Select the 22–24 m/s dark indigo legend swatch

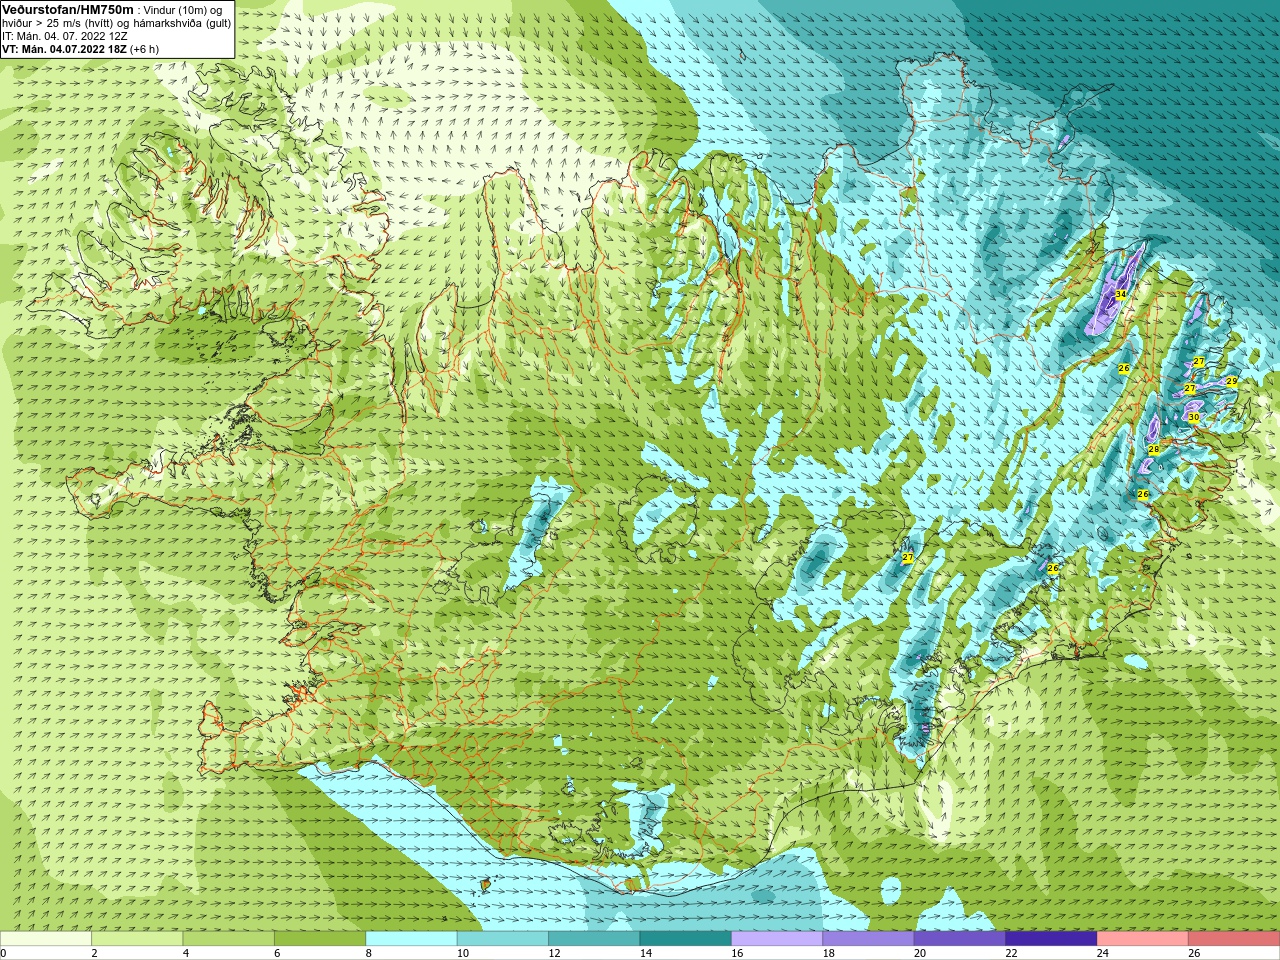coord(1051,939)
